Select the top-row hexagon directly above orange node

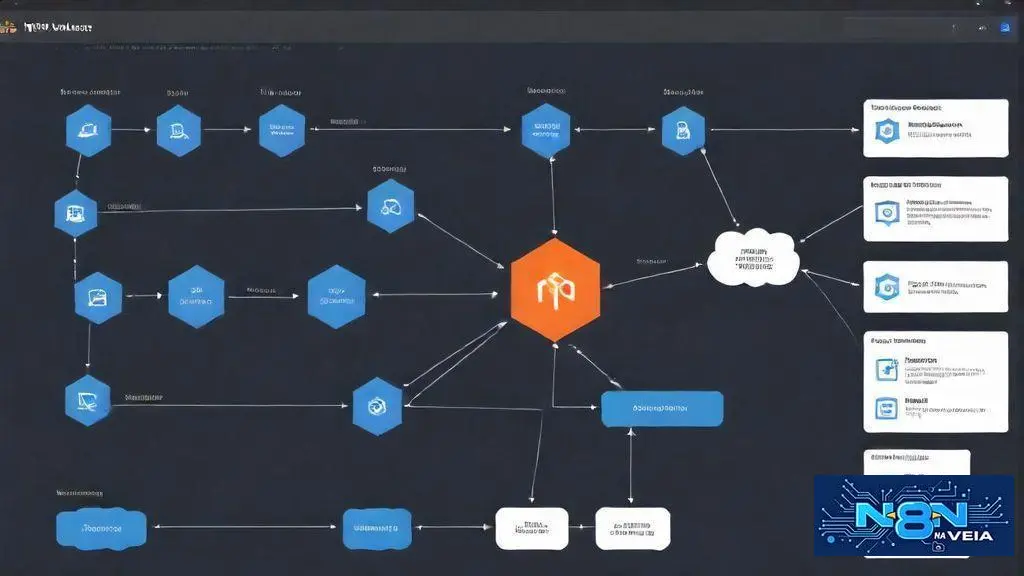click(546, 131)
